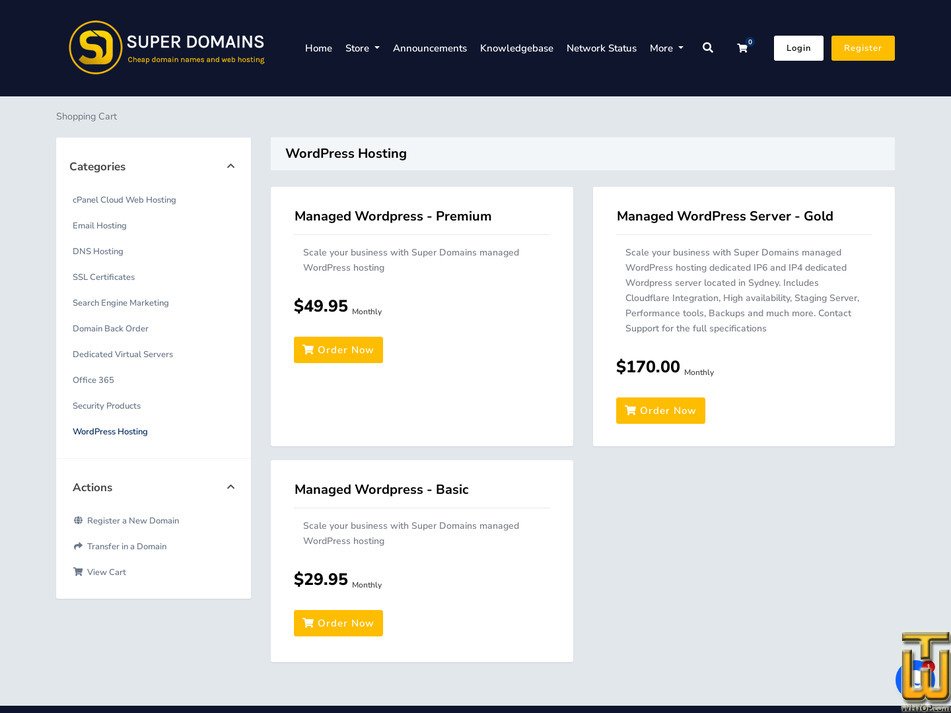
Task: Click the Shopping Cart breadcrumb
Action: click(x=87, y=116)
